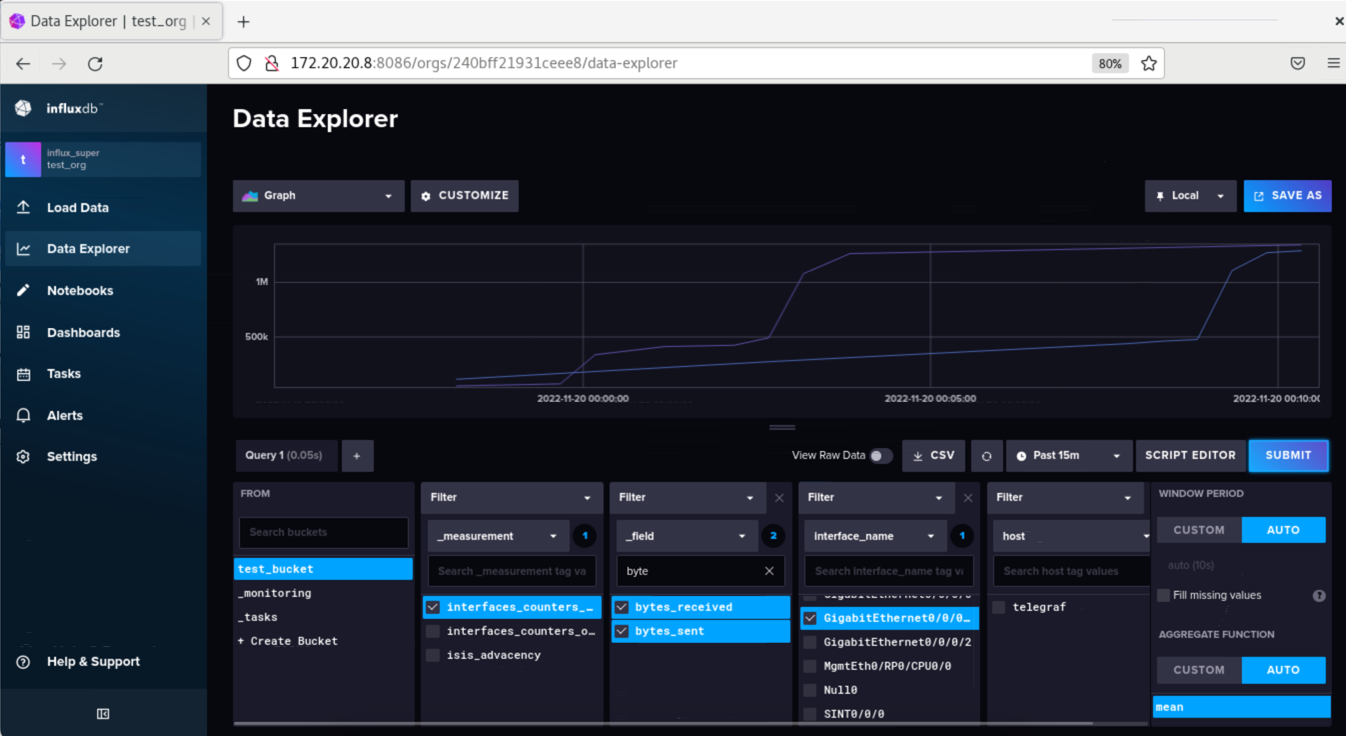Add a new query tab with plus
The width and height of the screenshot is (1347, 736).
357,456
